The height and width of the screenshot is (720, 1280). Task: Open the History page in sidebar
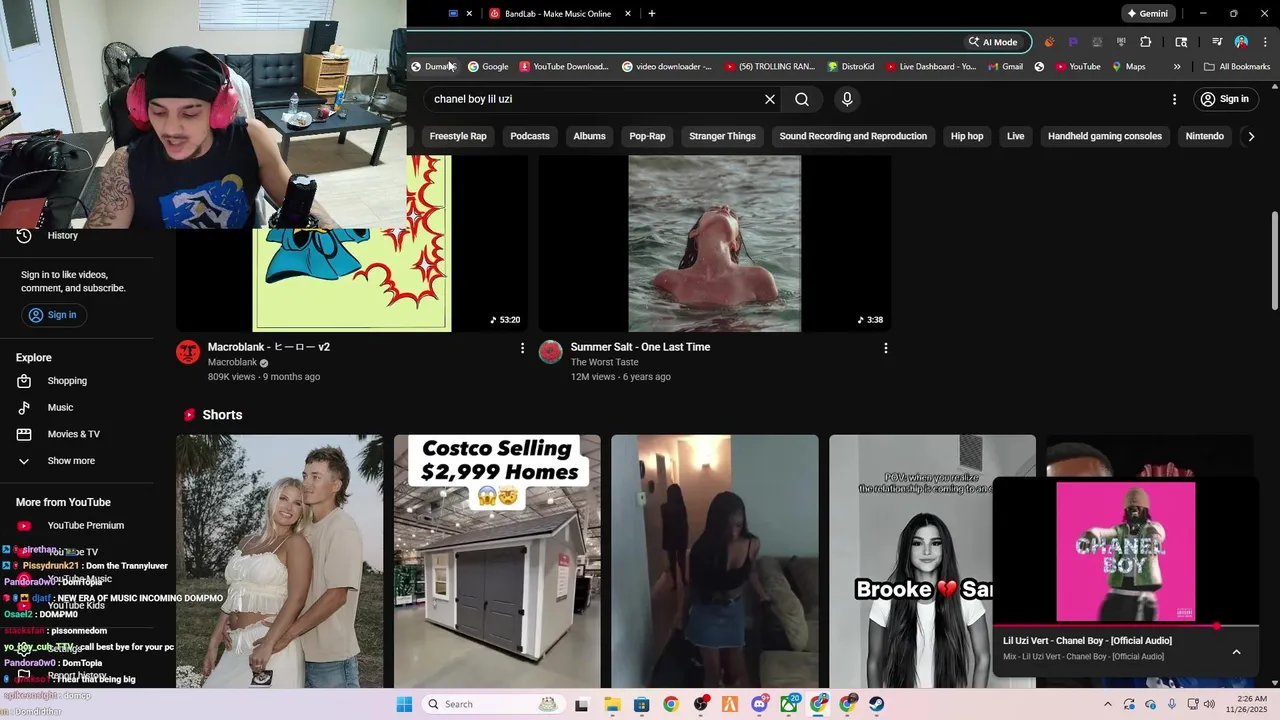point(62,236)
